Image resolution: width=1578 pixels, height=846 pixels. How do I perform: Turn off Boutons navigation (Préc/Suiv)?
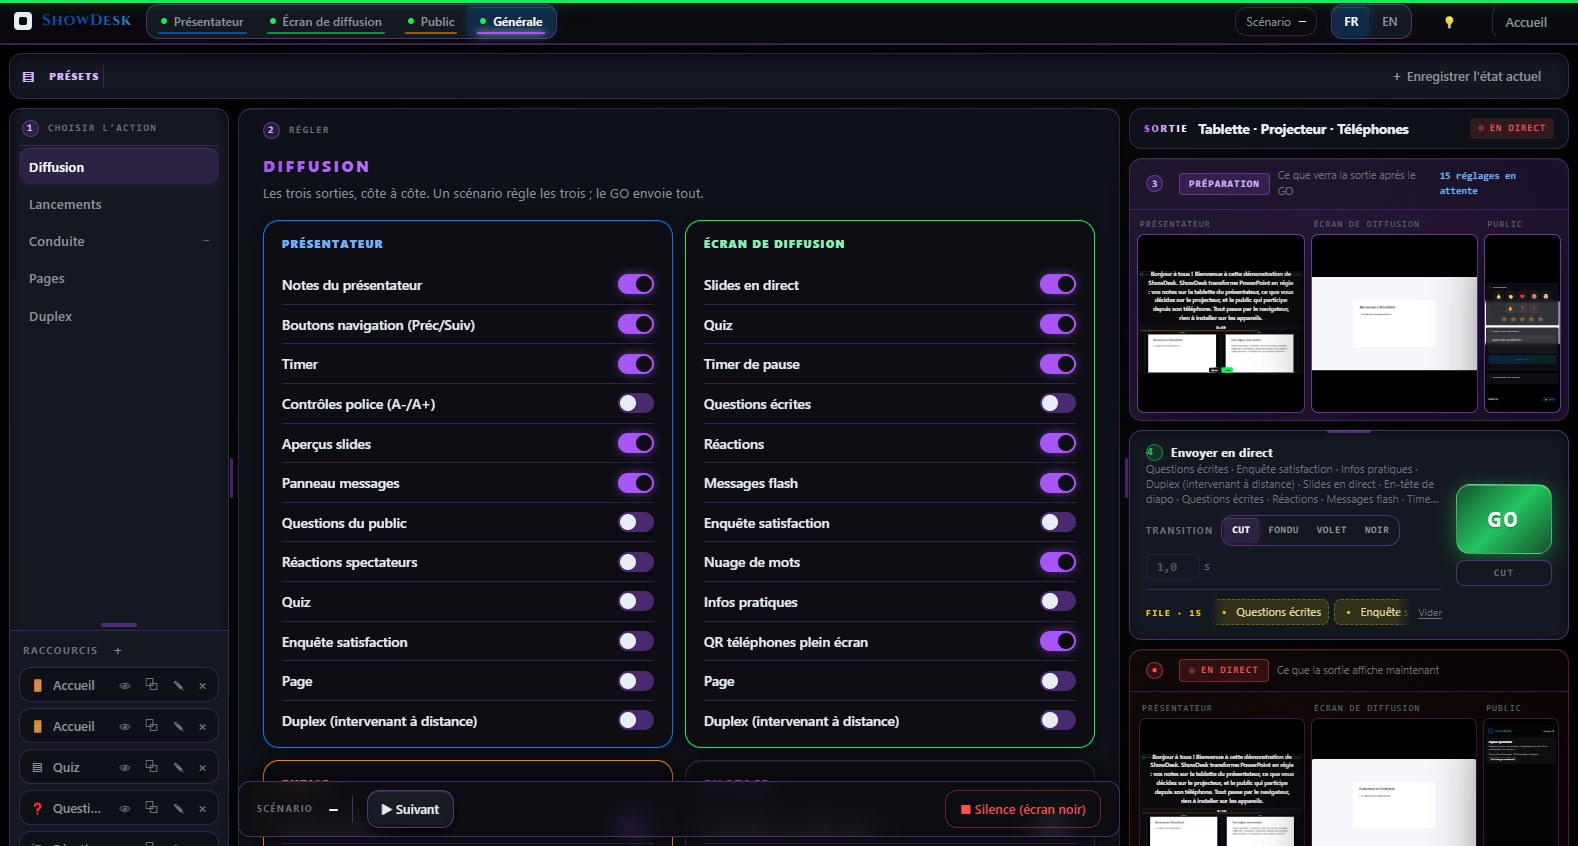[636, 324]
